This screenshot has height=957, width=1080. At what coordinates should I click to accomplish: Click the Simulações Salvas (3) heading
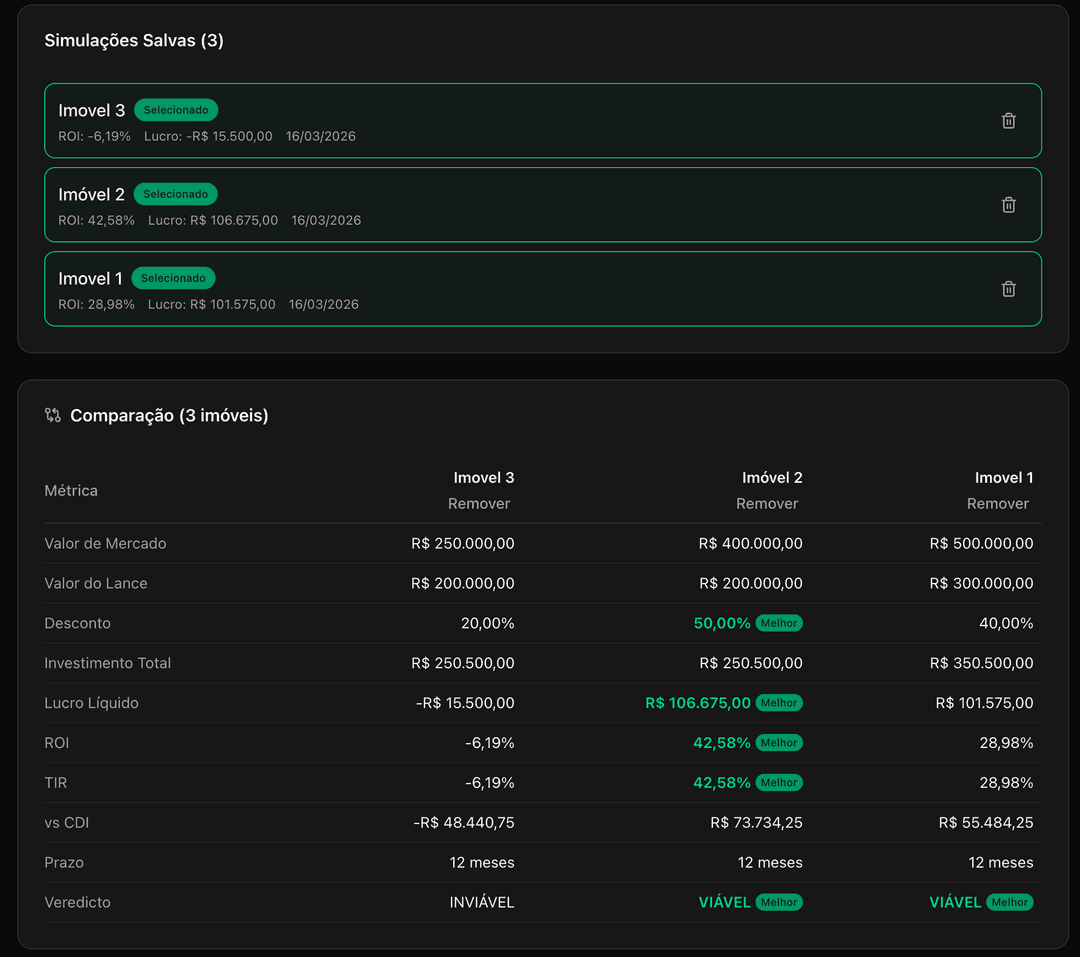tap(134, 41)
